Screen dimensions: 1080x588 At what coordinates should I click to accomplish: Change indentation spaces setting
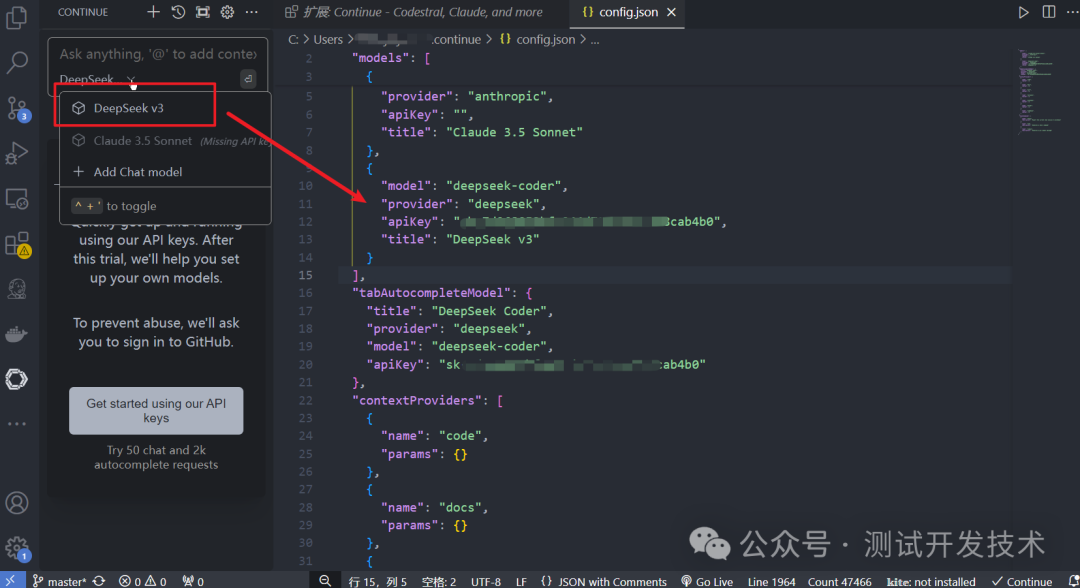coord(439,581)
